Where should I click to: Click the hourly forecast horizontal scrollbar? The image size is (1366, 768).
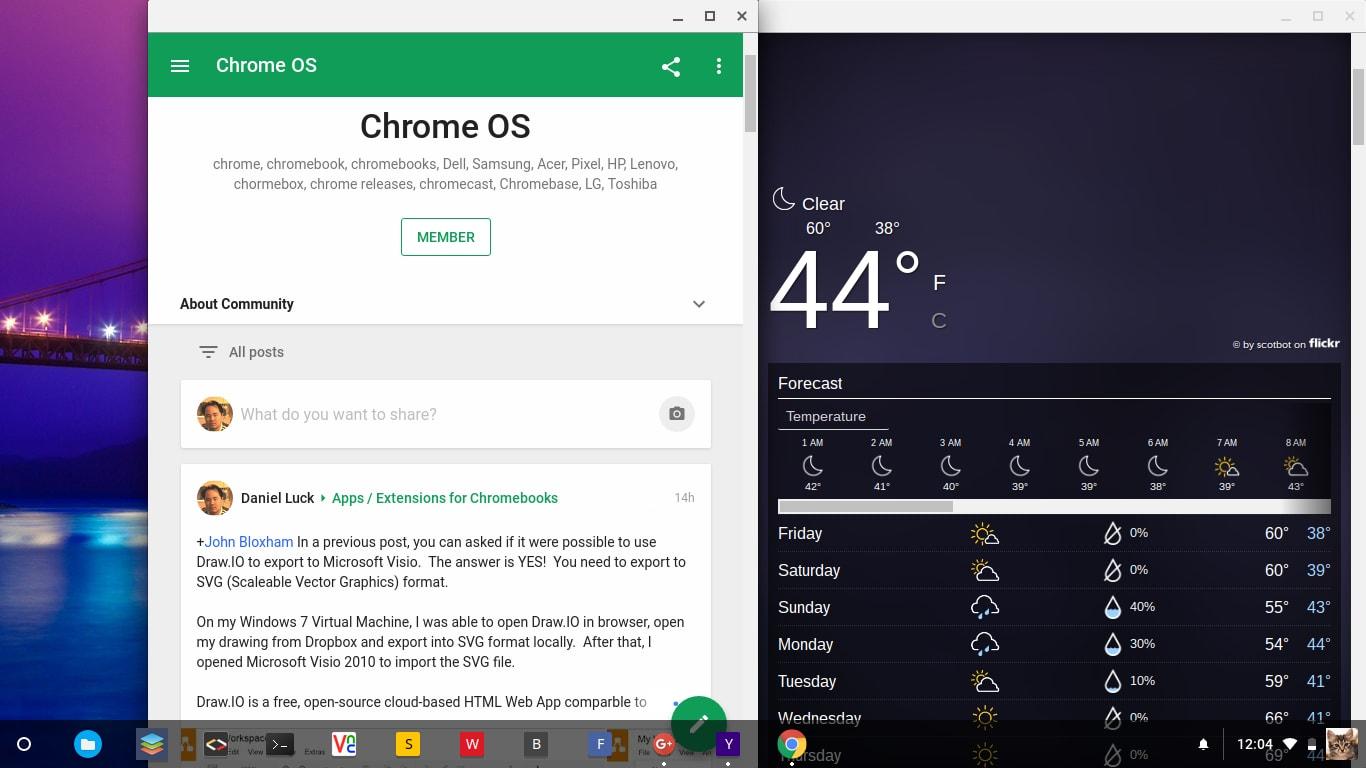865,507
